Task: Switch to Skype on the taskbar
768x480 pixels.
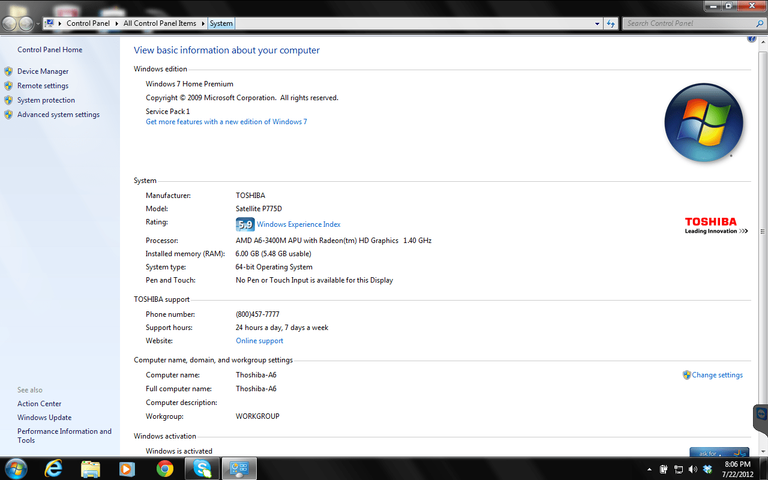Action: [202, 469]
